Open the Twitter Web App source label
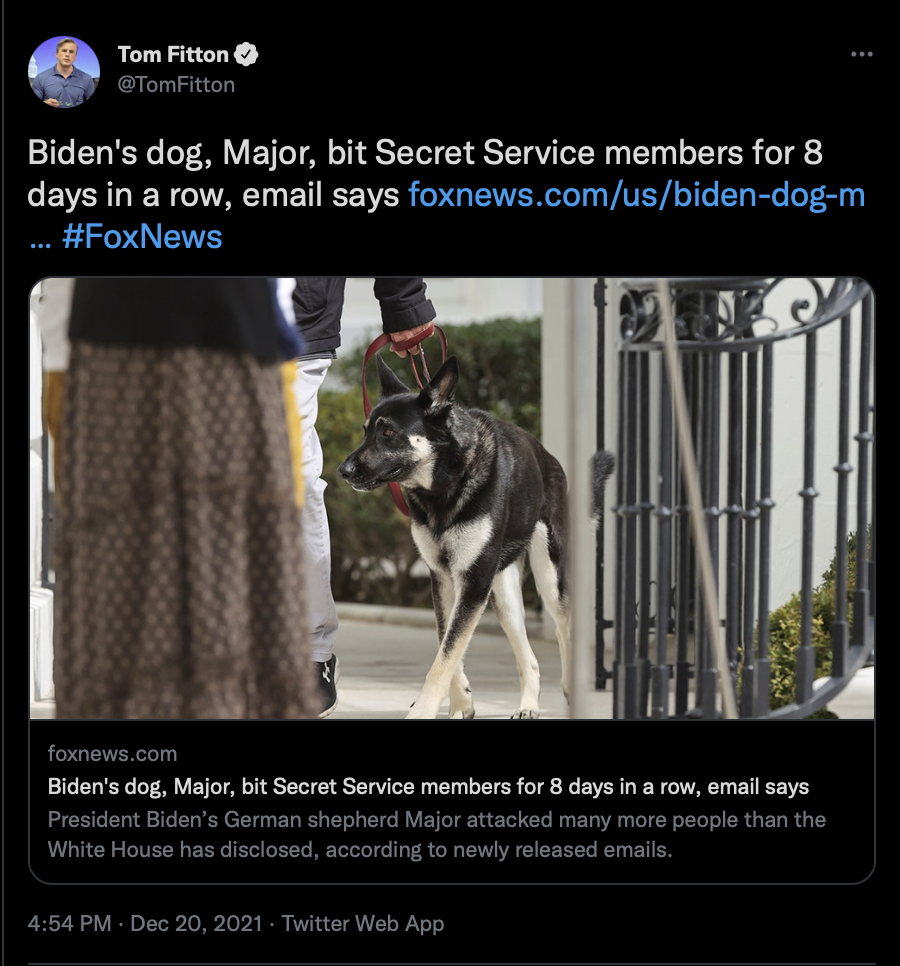Viewport: 900px width, 966px height. tap(363, 923)
